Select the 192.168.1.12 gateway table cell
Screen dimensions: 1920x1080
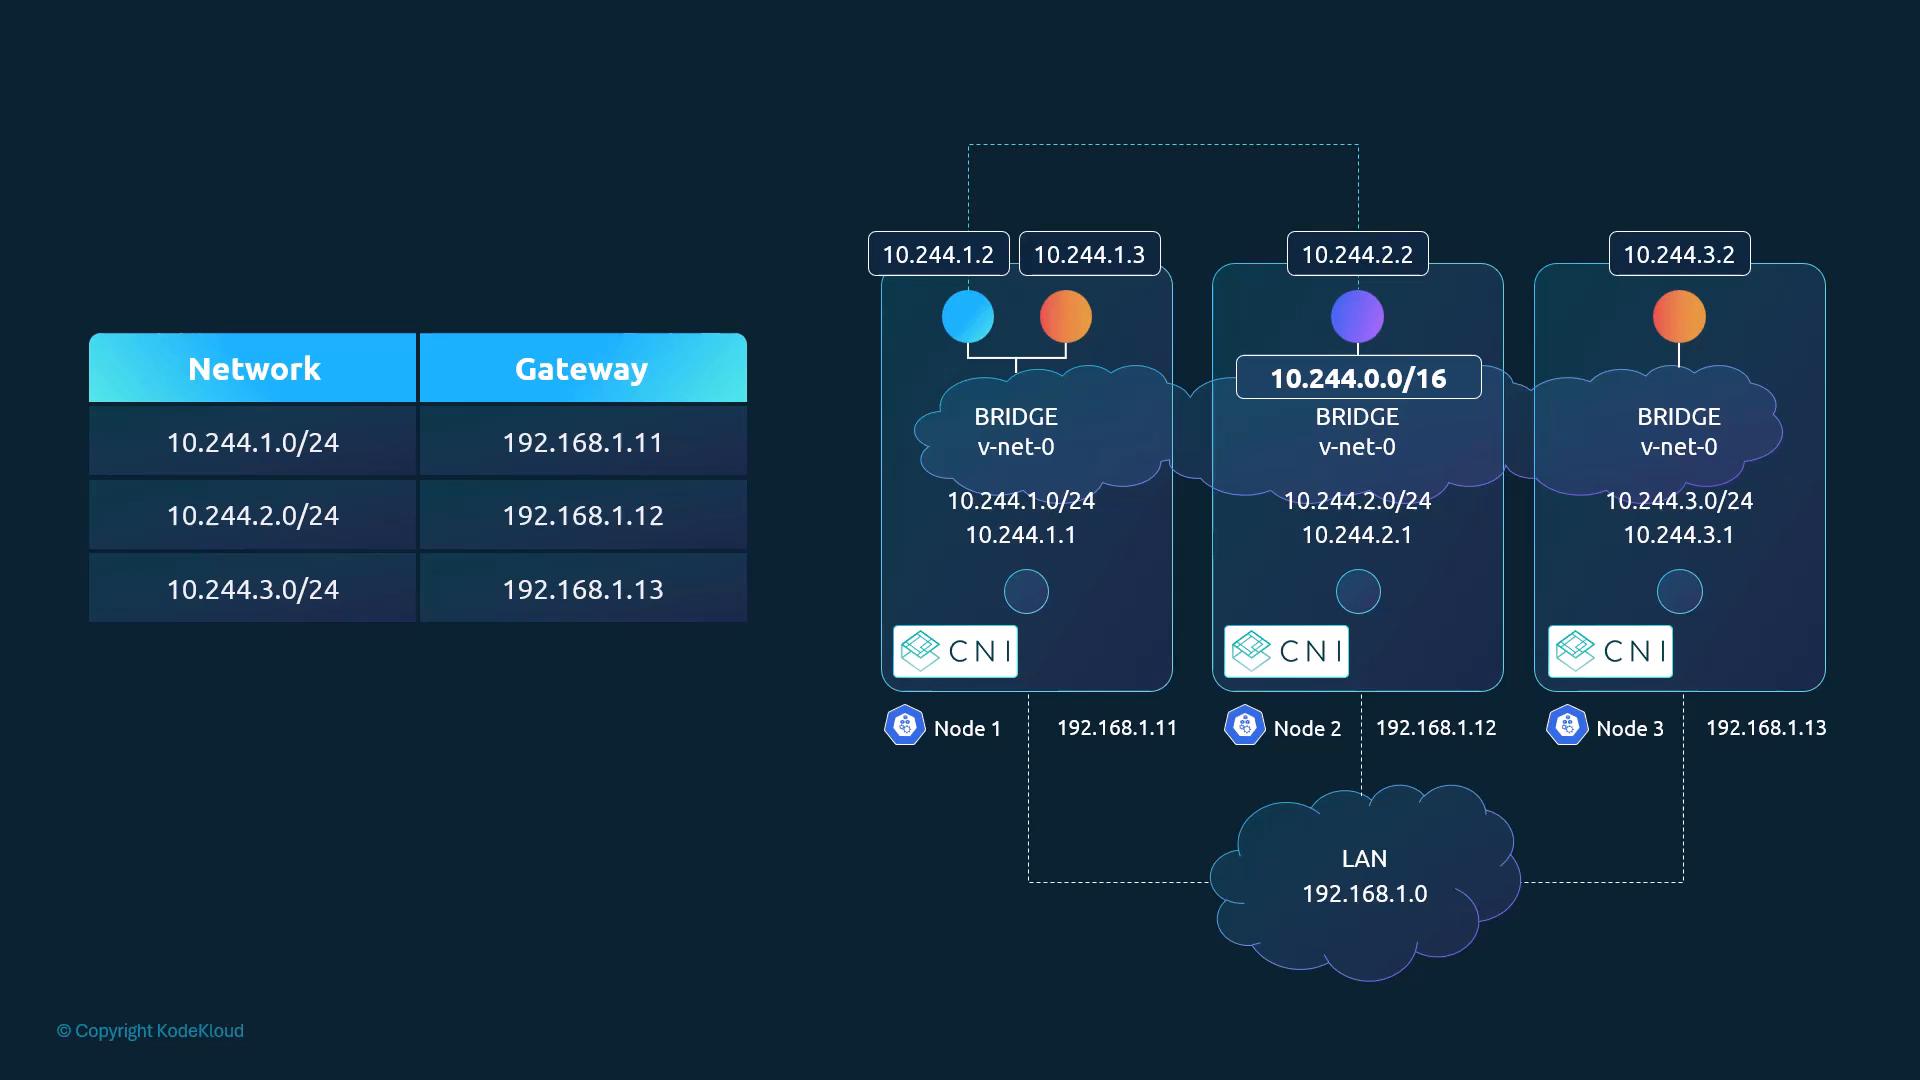click(x=583, y=515)
